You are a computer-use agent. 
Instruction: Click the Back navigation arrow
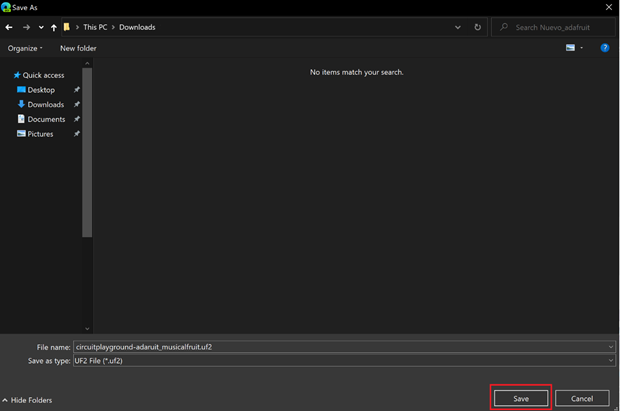click(x=9, y=27)
